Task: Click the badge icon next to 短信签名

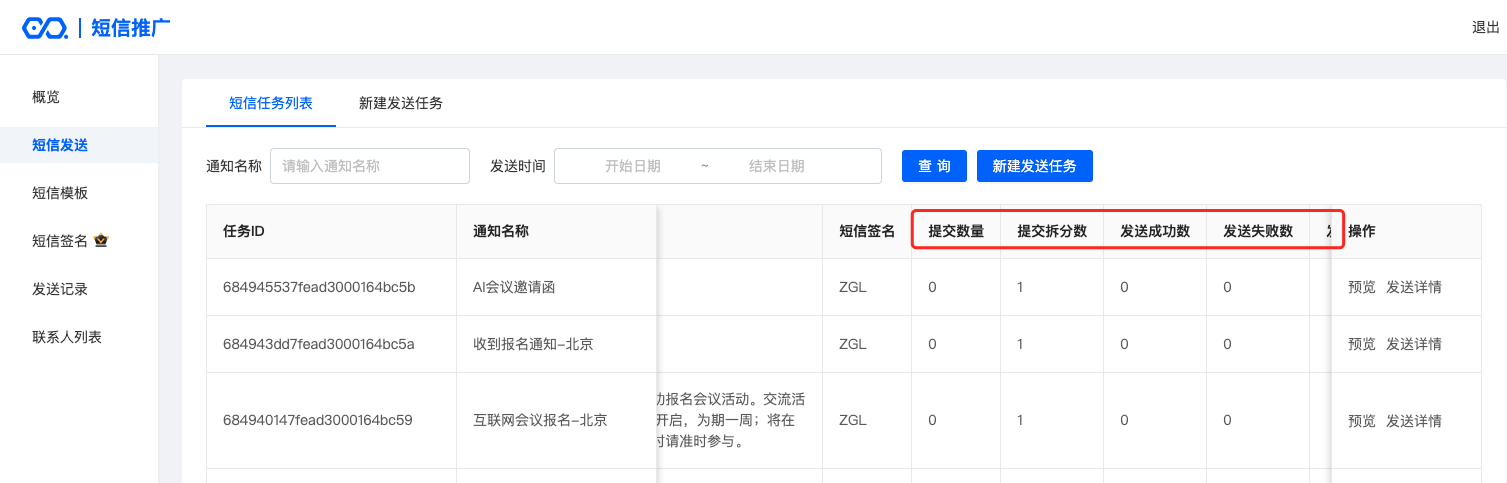Action: pos(101,241)
